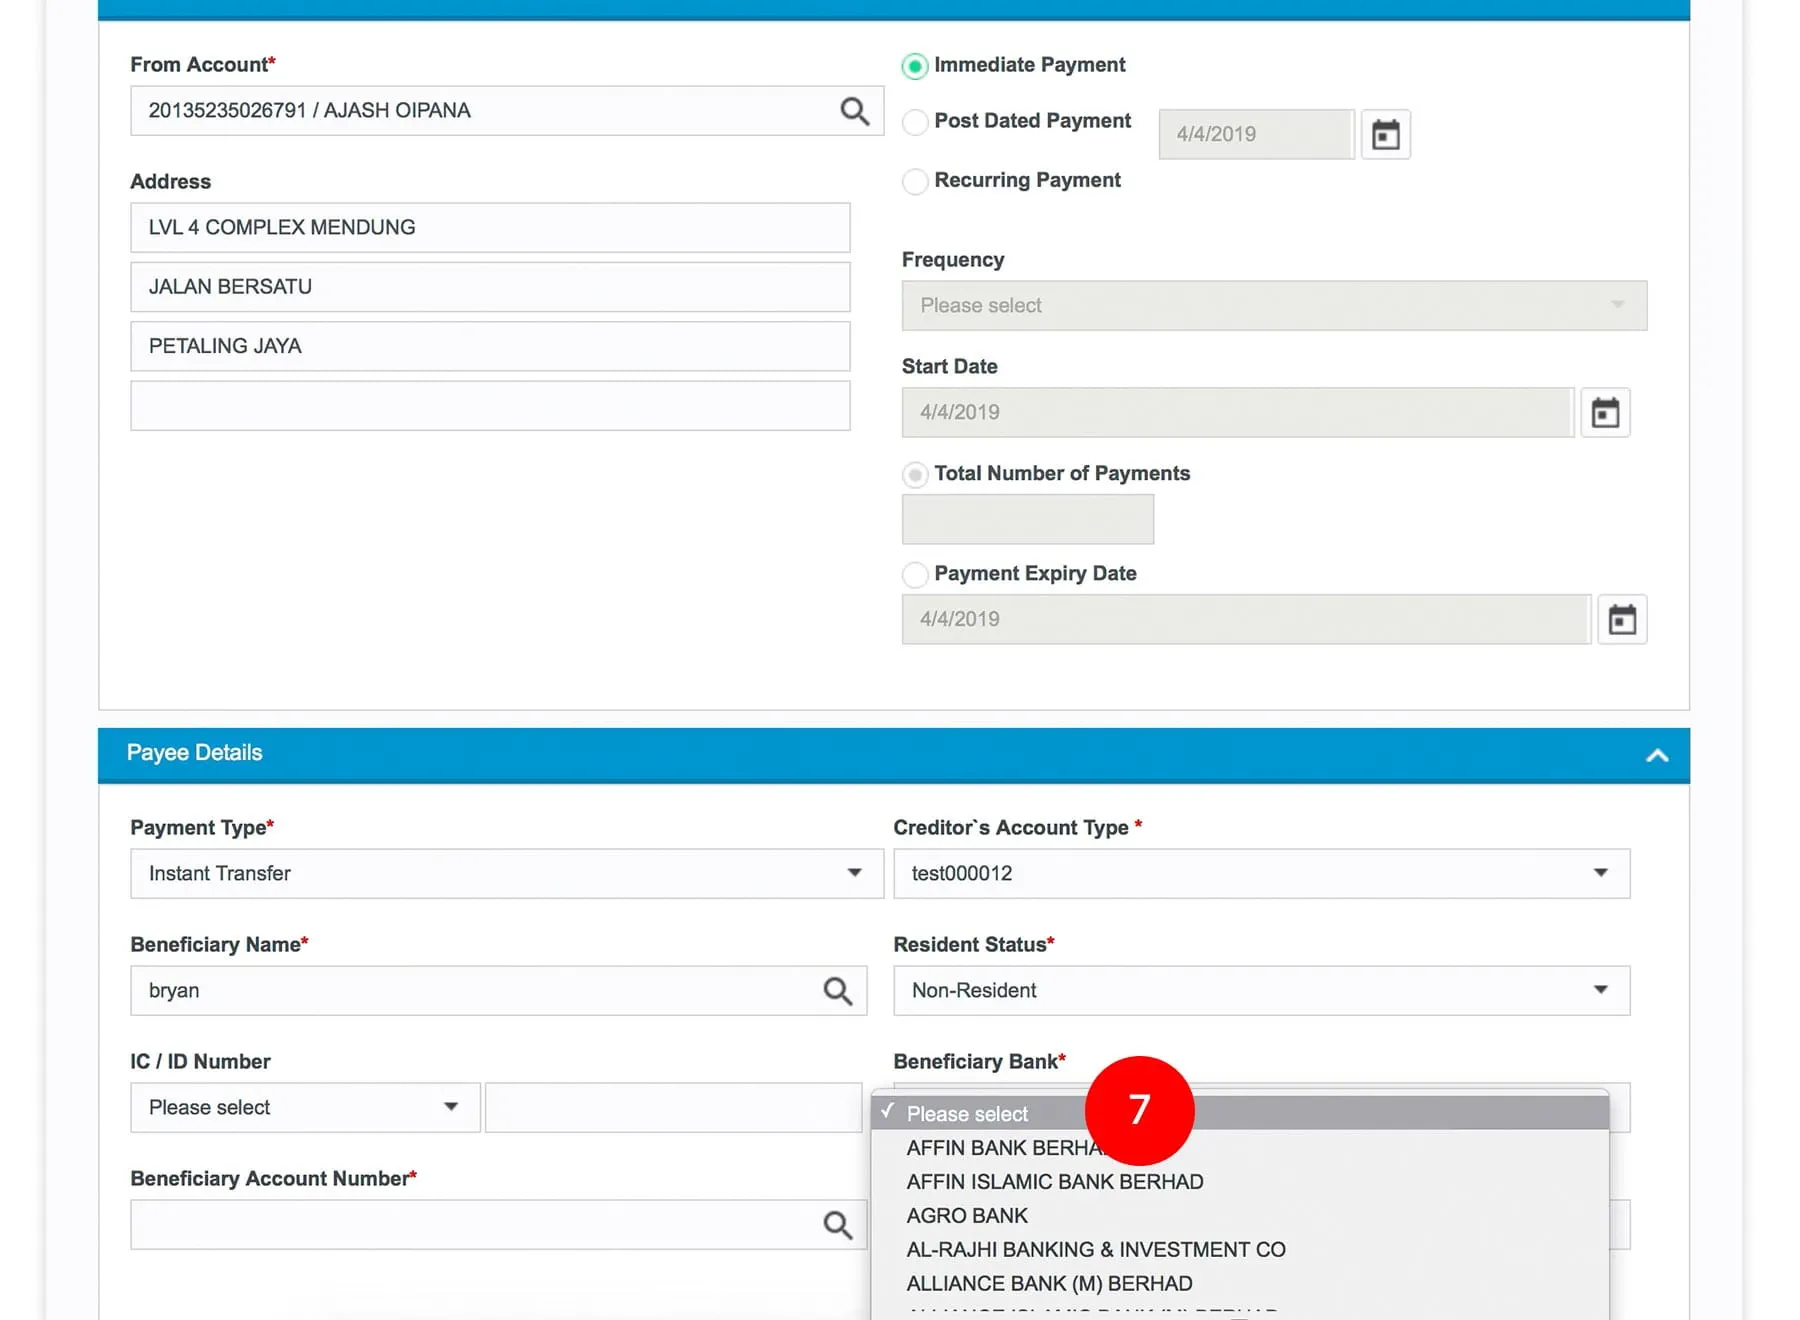Open the Creditor's Account Type dropdown
This screenshot has width=1800, height=1320.
click(1260, 874)
